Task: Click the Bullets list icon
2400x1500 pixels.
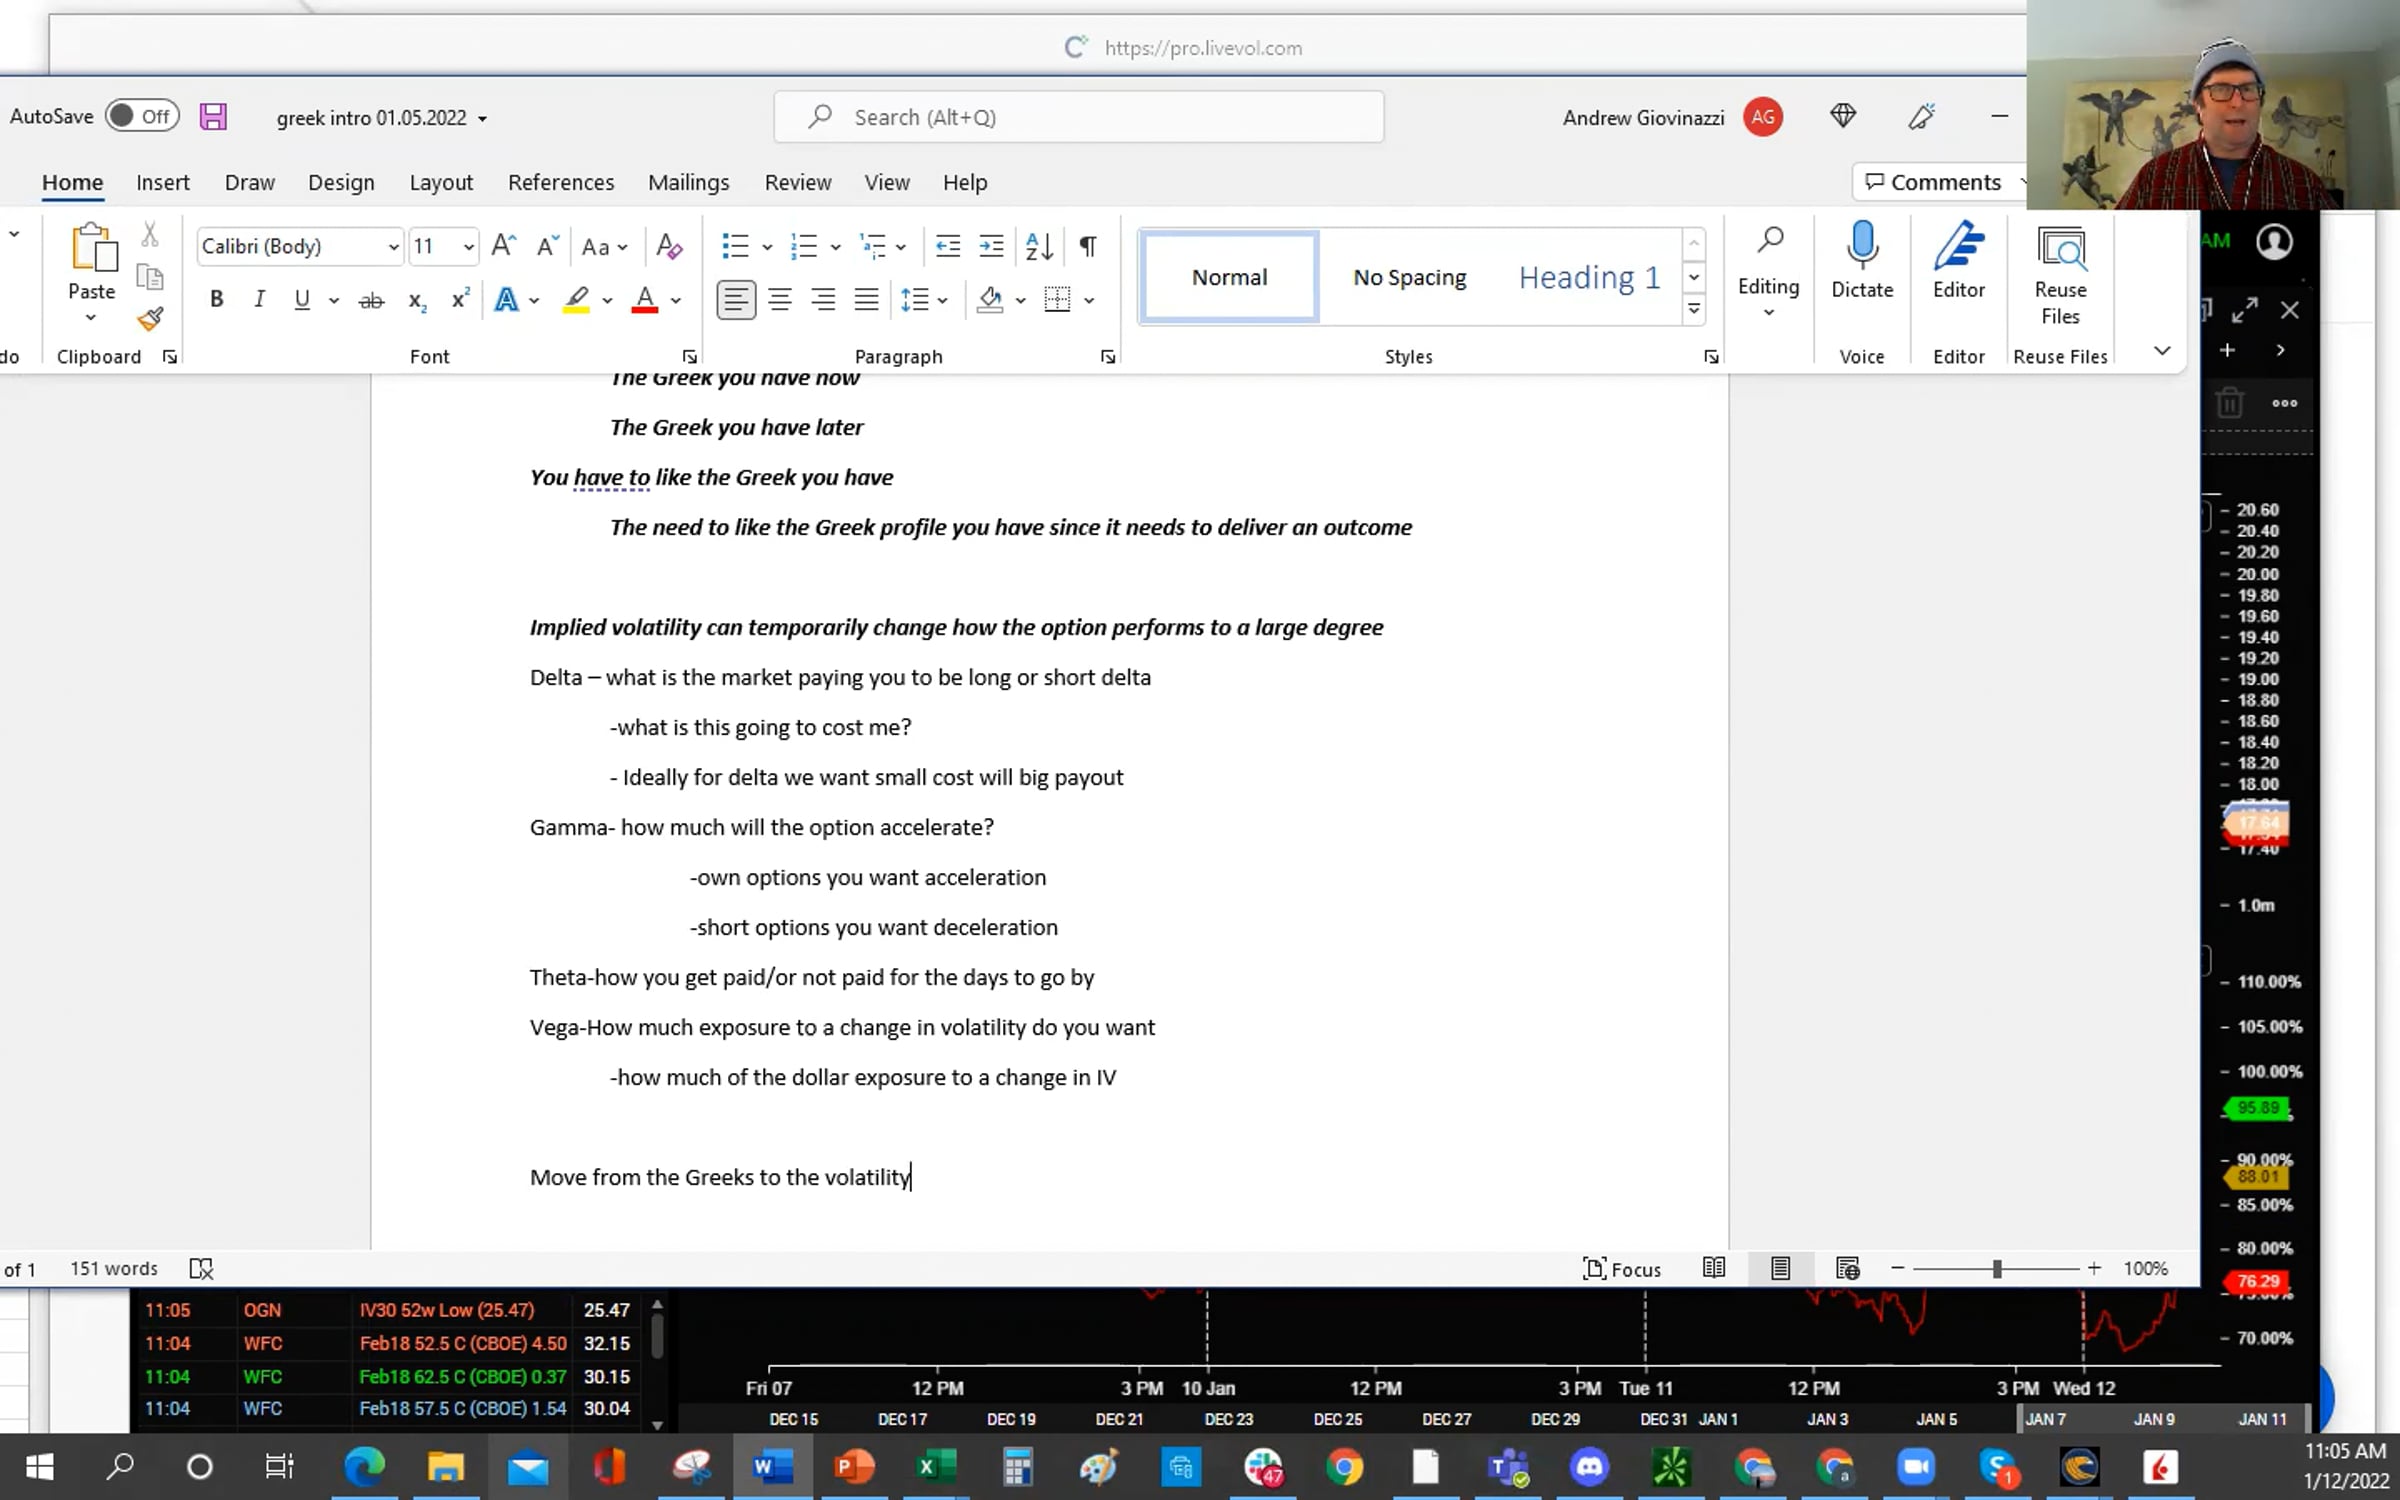Action: click(x=735, y=246)
